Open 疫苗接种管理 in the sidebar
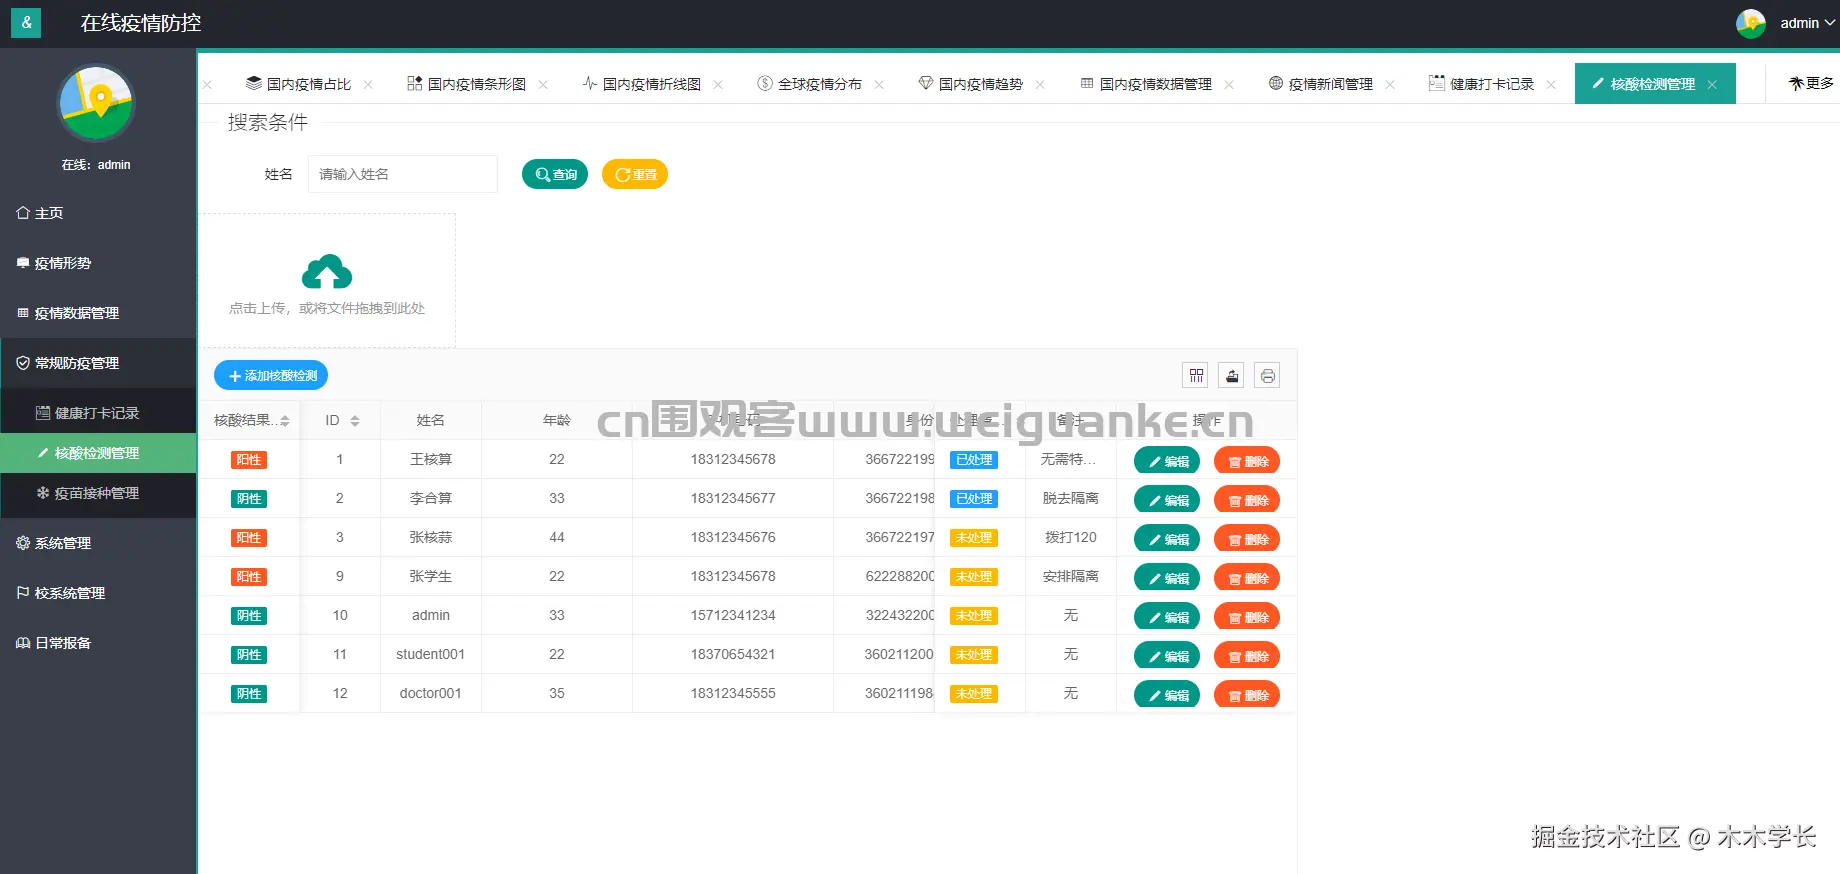 tap(98, 493)
